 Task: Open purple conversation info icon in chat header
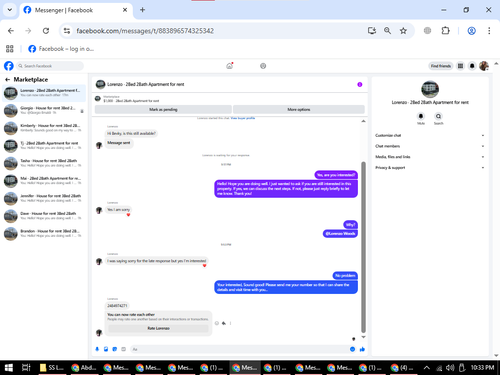360,84
